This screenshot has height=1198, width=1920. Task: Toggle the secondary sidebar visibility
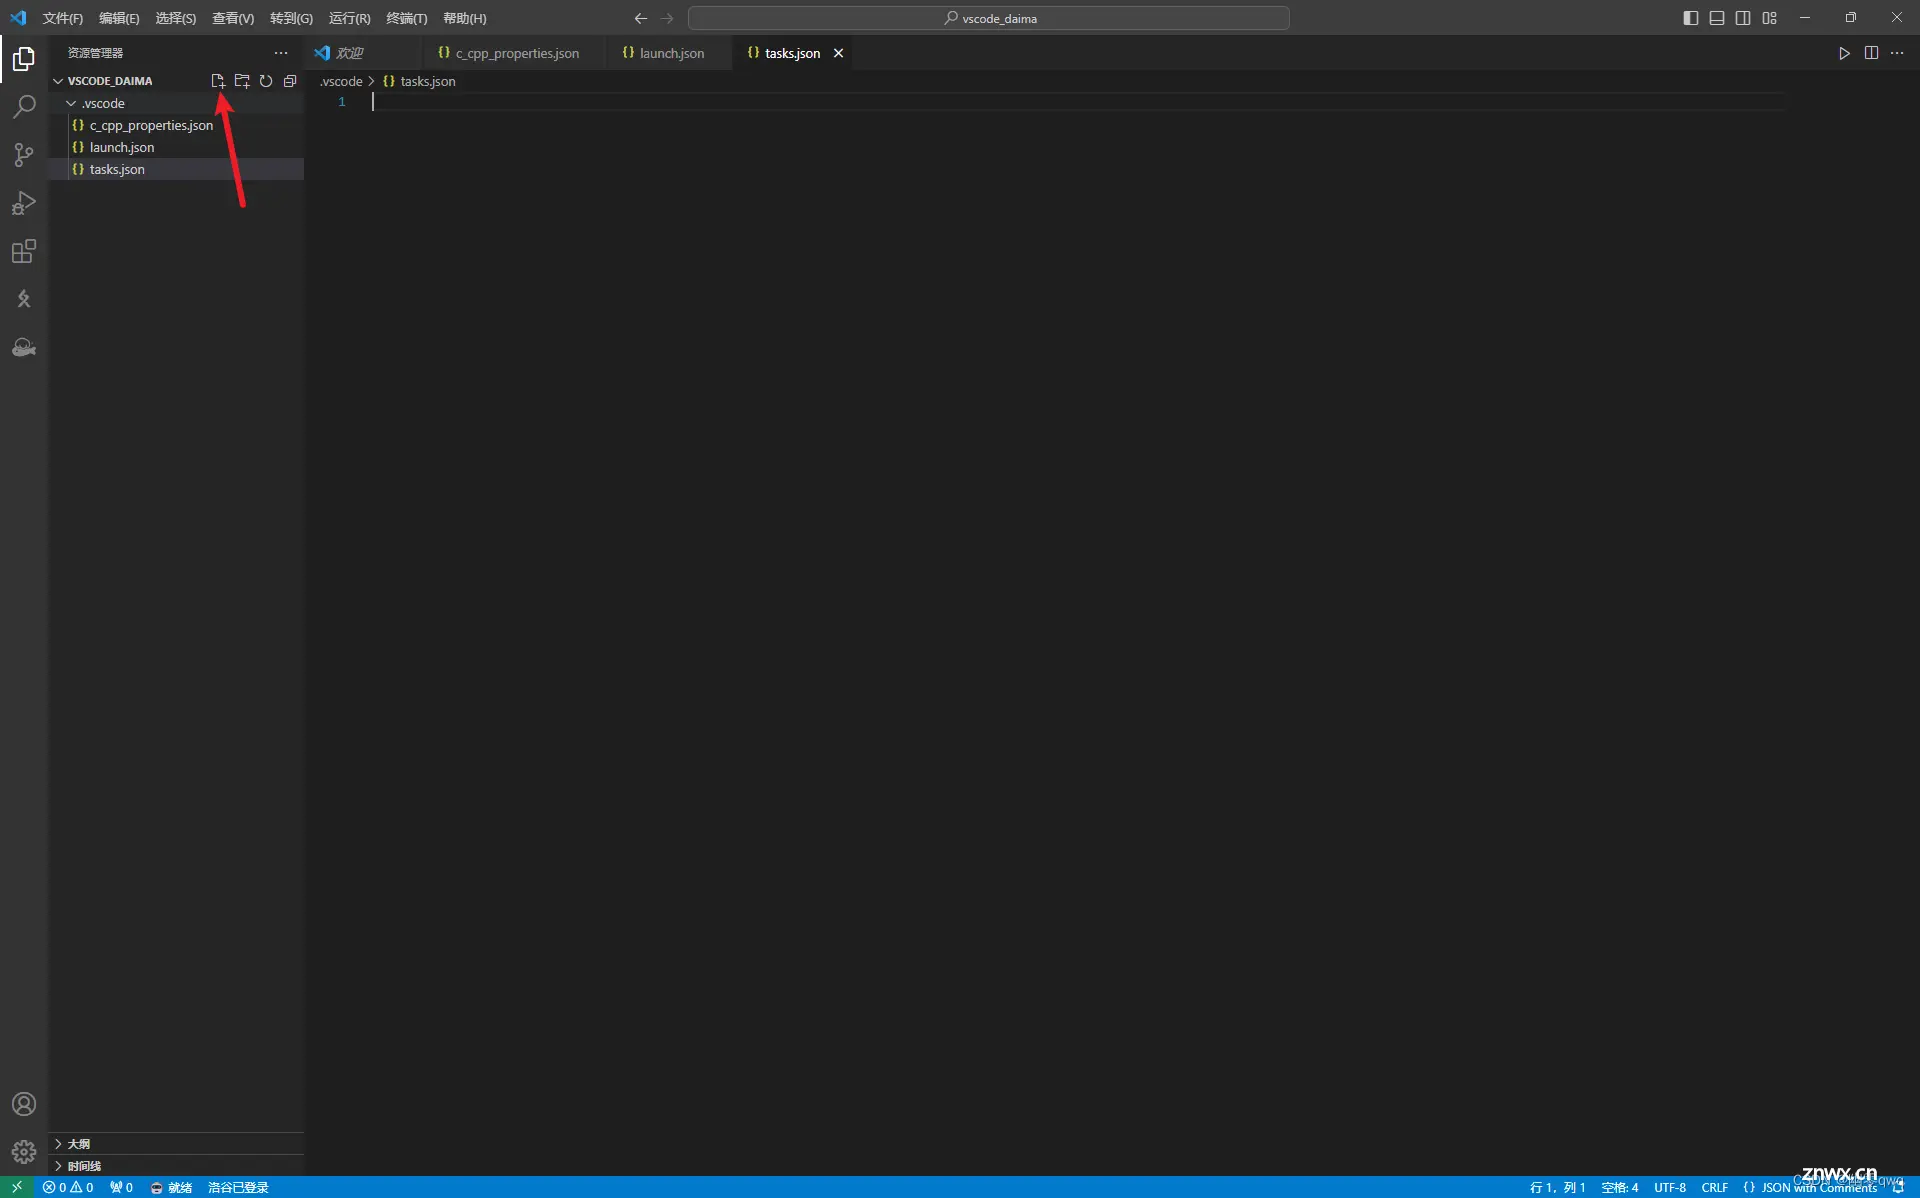click(x=1743, y=18)
